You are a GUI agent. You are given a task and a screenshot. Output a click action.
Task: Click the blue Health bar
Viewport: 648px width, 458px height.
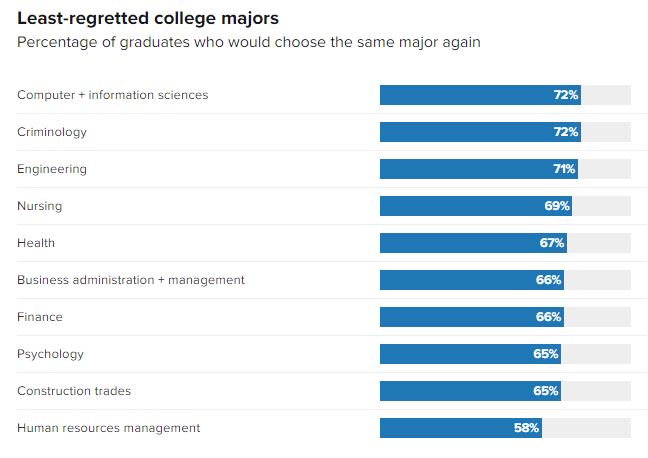[460, 243]
